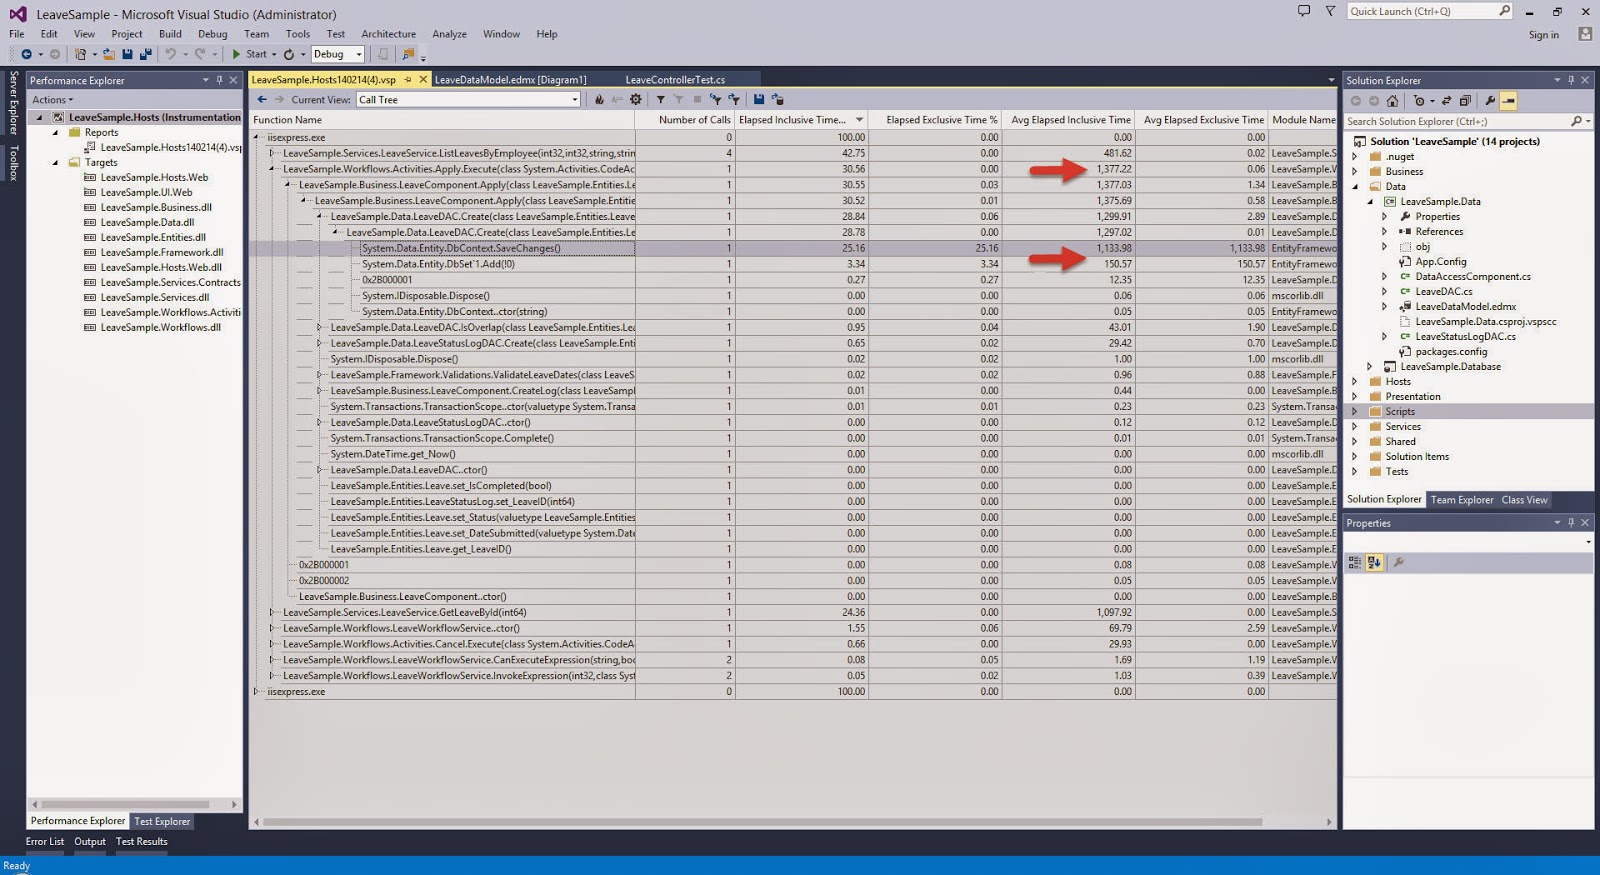Open the Actions dropdown in Performance Explorer

click(52, 100)
